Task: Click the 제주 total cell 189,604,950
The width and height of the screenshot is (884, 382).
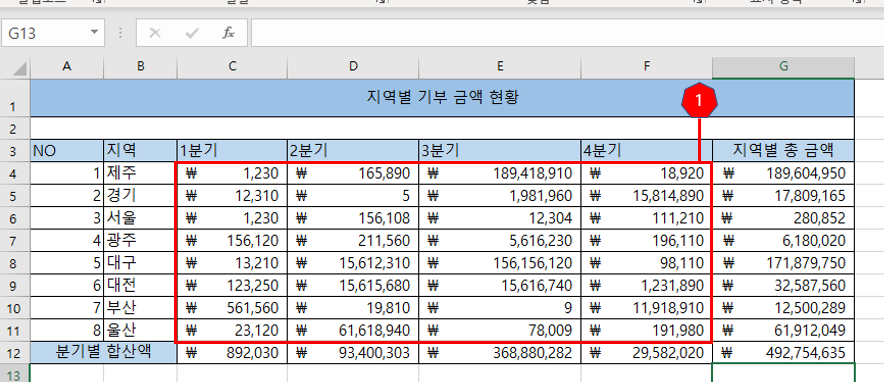Action: [x=784, y=174]
